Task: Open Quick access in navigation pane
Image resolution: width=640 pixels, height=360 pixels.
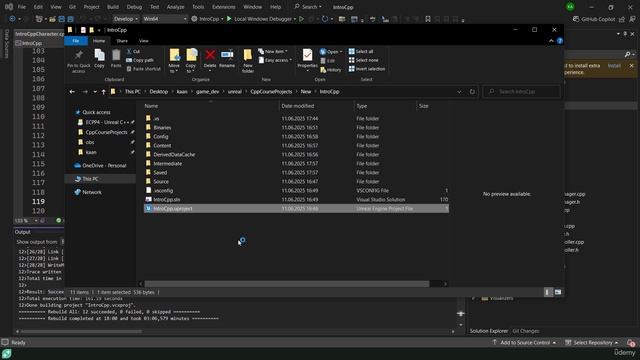Action: [96, 112]
